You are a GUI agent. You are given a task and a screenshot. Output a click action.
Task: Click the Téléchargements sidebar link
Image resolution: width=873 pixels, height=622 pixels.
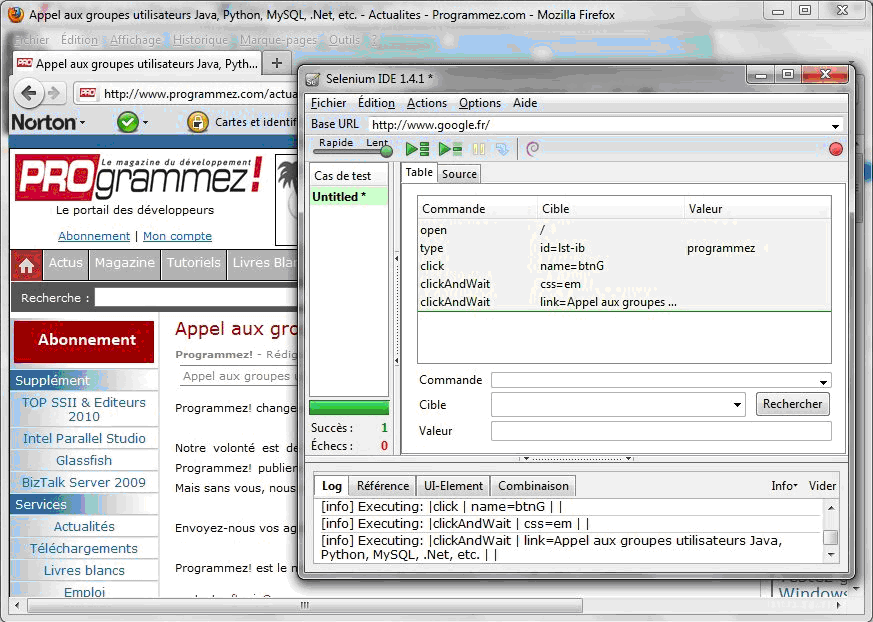pyautogui.click(x=84, y=548)
